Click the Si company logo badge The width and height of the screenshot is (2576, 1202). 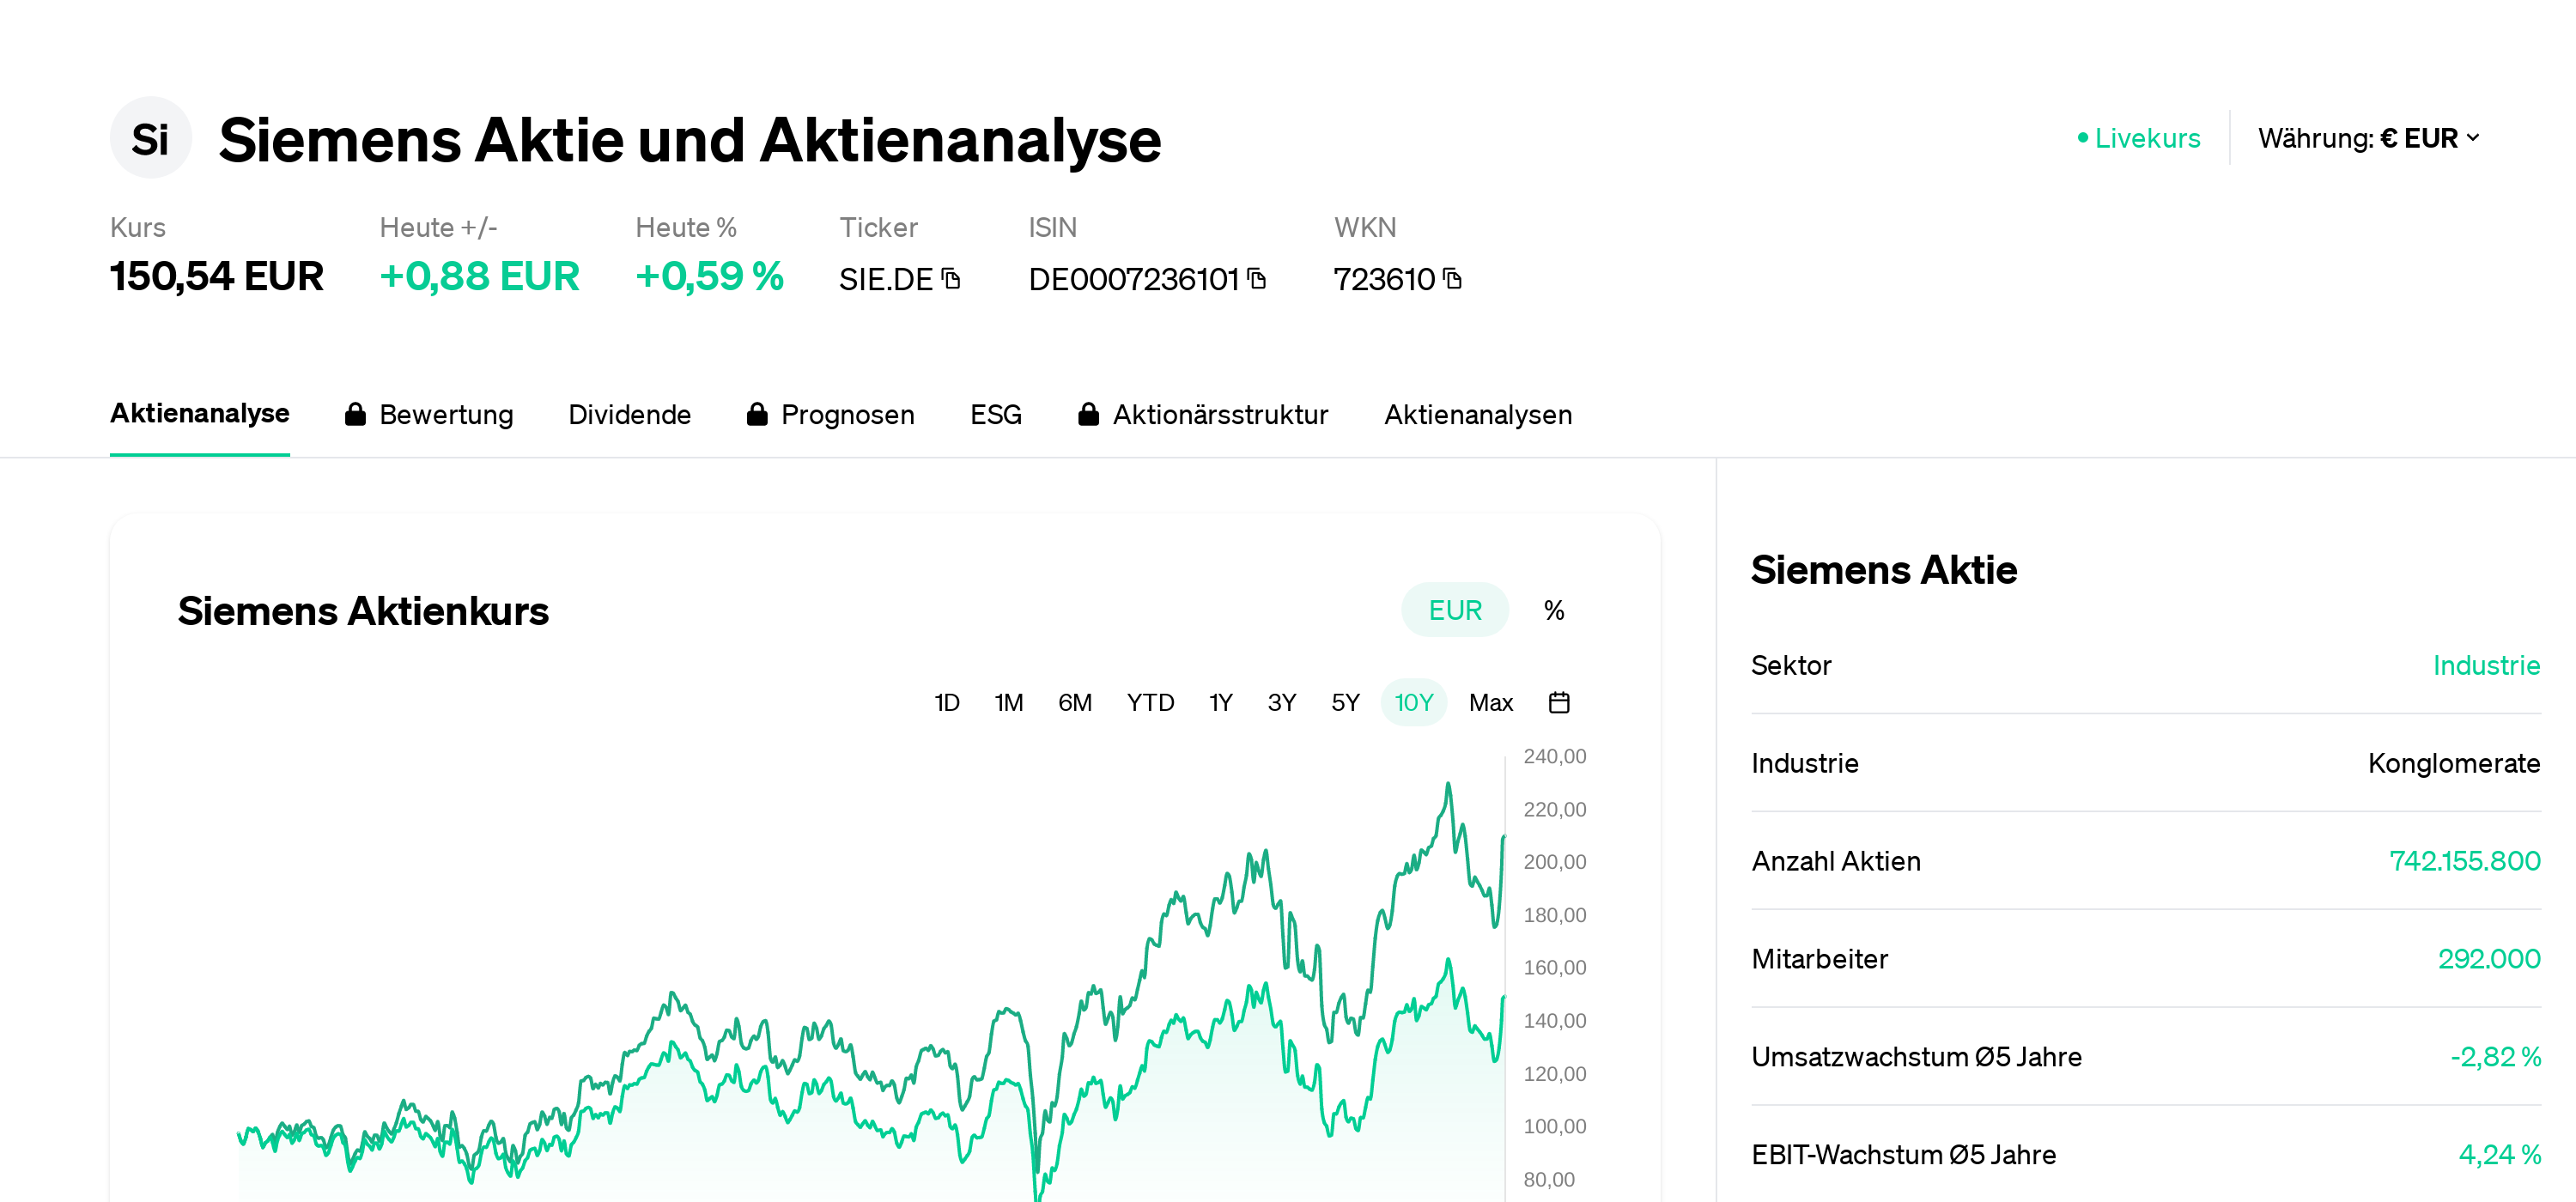[150, 138]
